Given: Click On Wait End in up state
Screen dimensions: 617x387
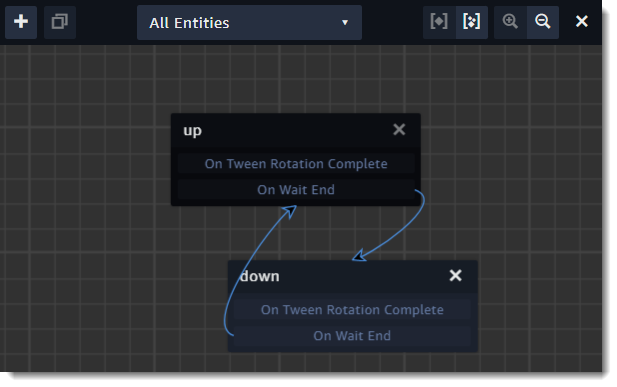Looking at the screenshot, I should pos(296,190).
